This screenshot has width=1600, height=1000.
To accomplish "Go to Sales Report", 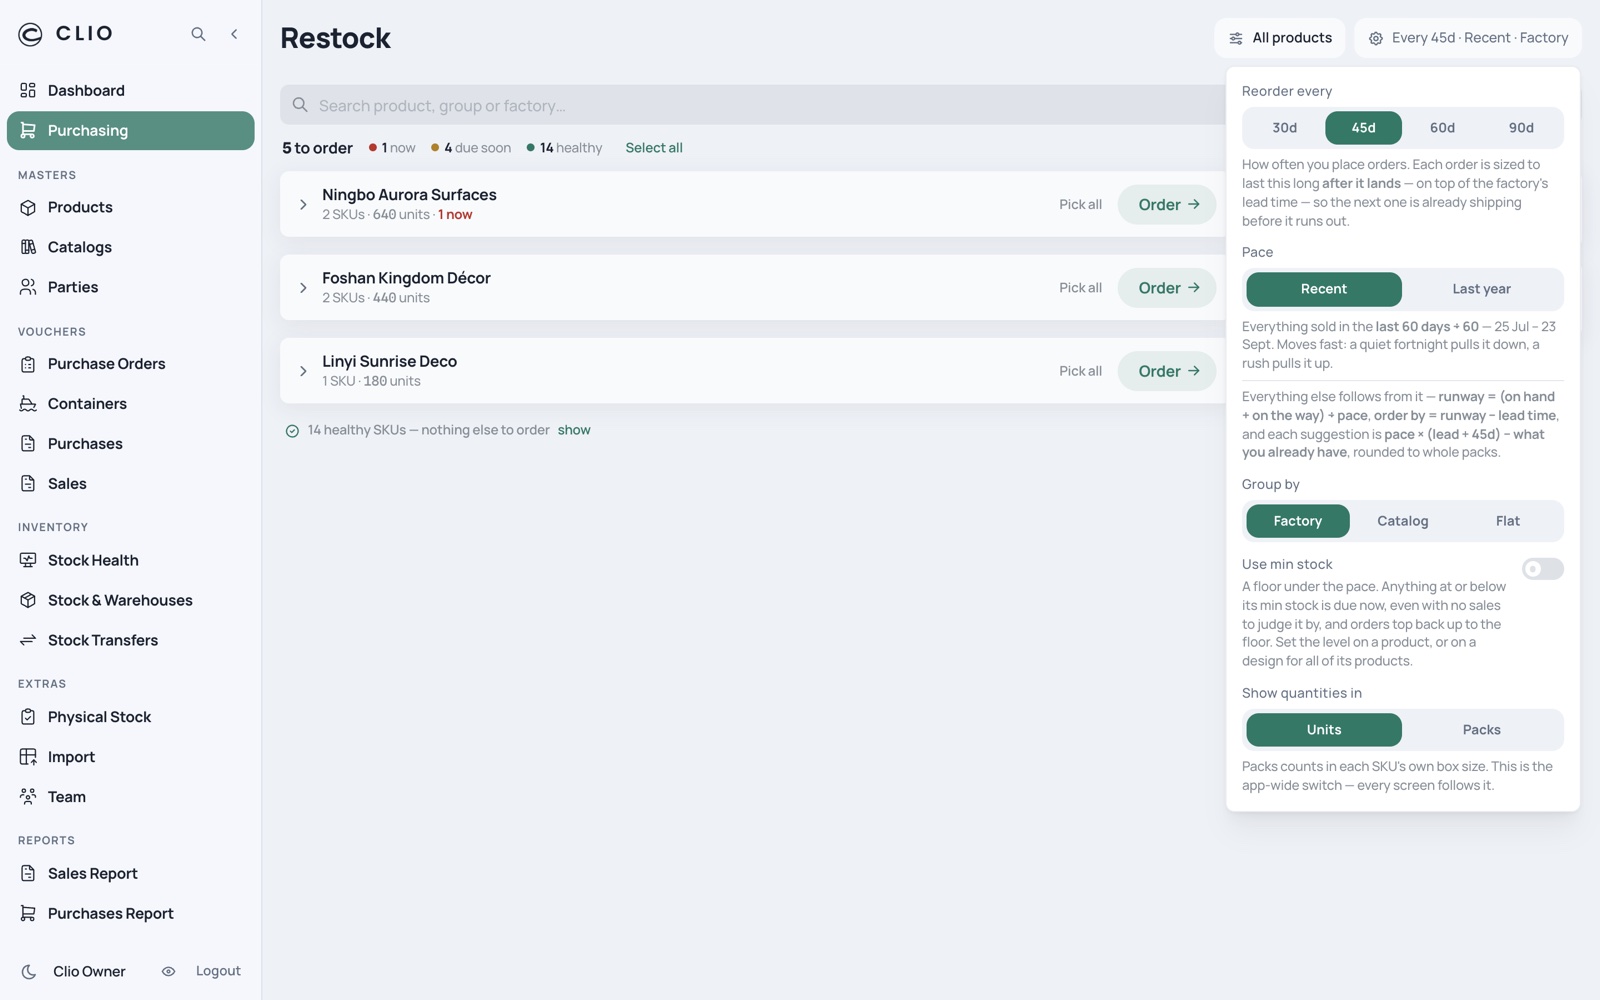I will click(131, 873).
